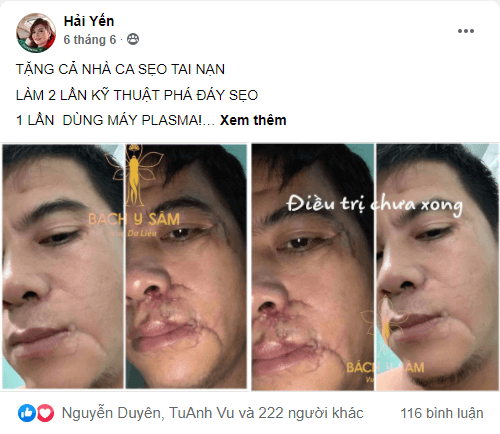Click the red heart reaction icon
Screen dimensions: 500x434
45,413
